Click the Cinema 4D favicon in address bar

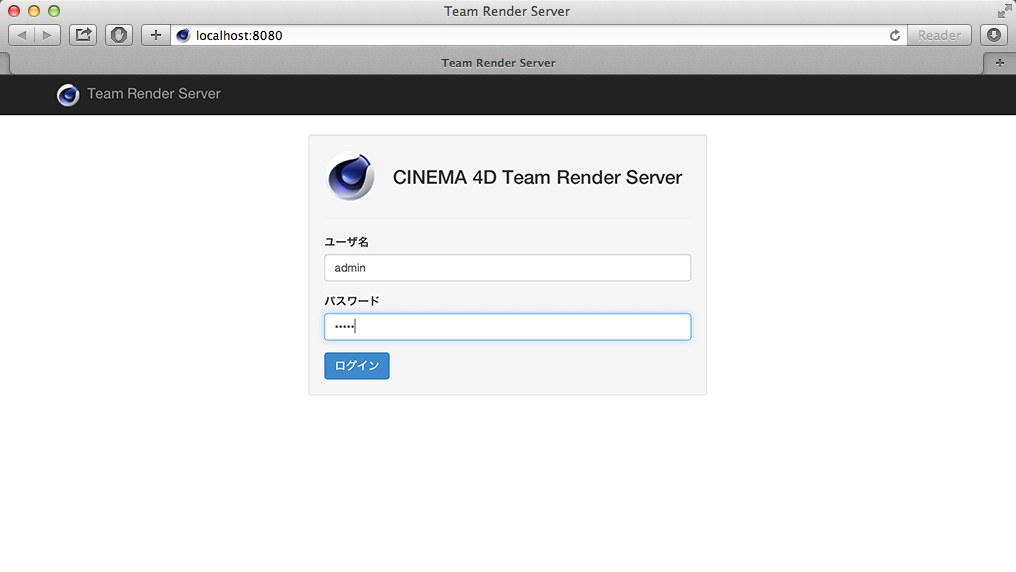pyautogui.click(x=183, y=36)
